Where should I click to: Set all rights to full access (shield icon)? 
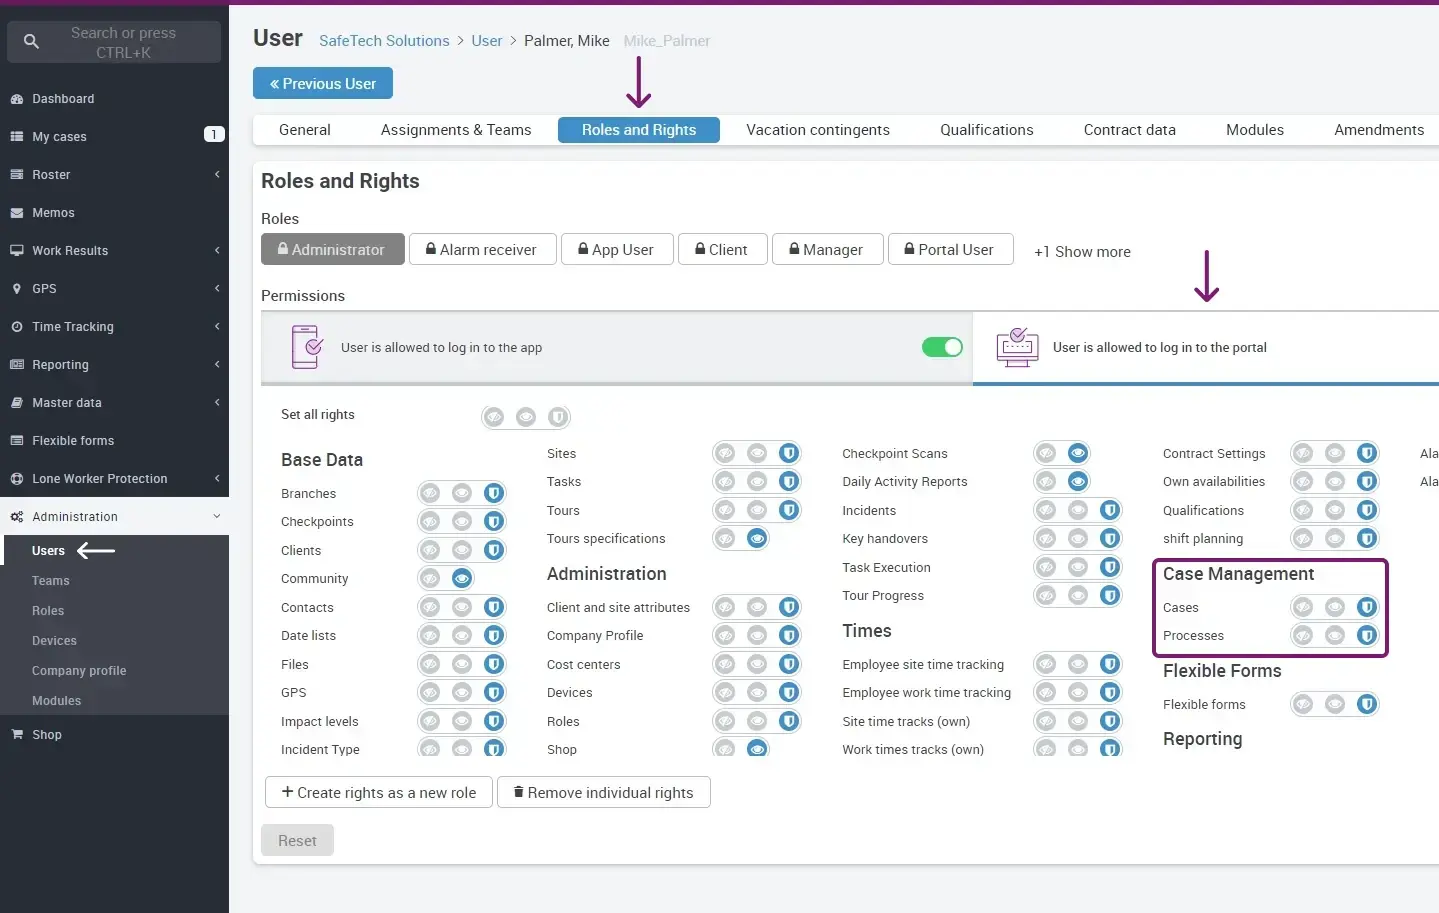pos(558,417)
